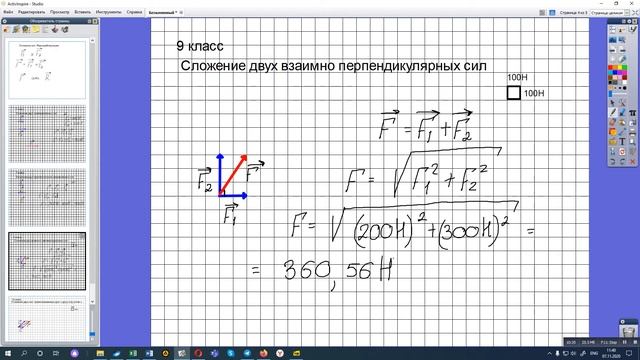Toggle pin on Page Browser panel

point(95,21)
